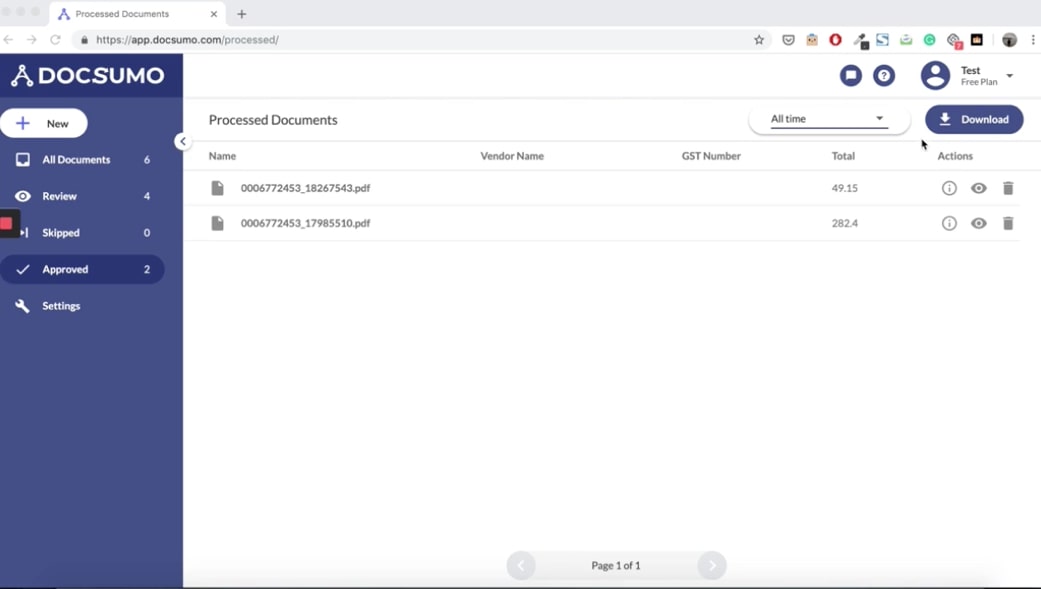Expand the Test Free Plan account dropdown
Viewport: 1041px width, 589px height.
(1009, 75)
